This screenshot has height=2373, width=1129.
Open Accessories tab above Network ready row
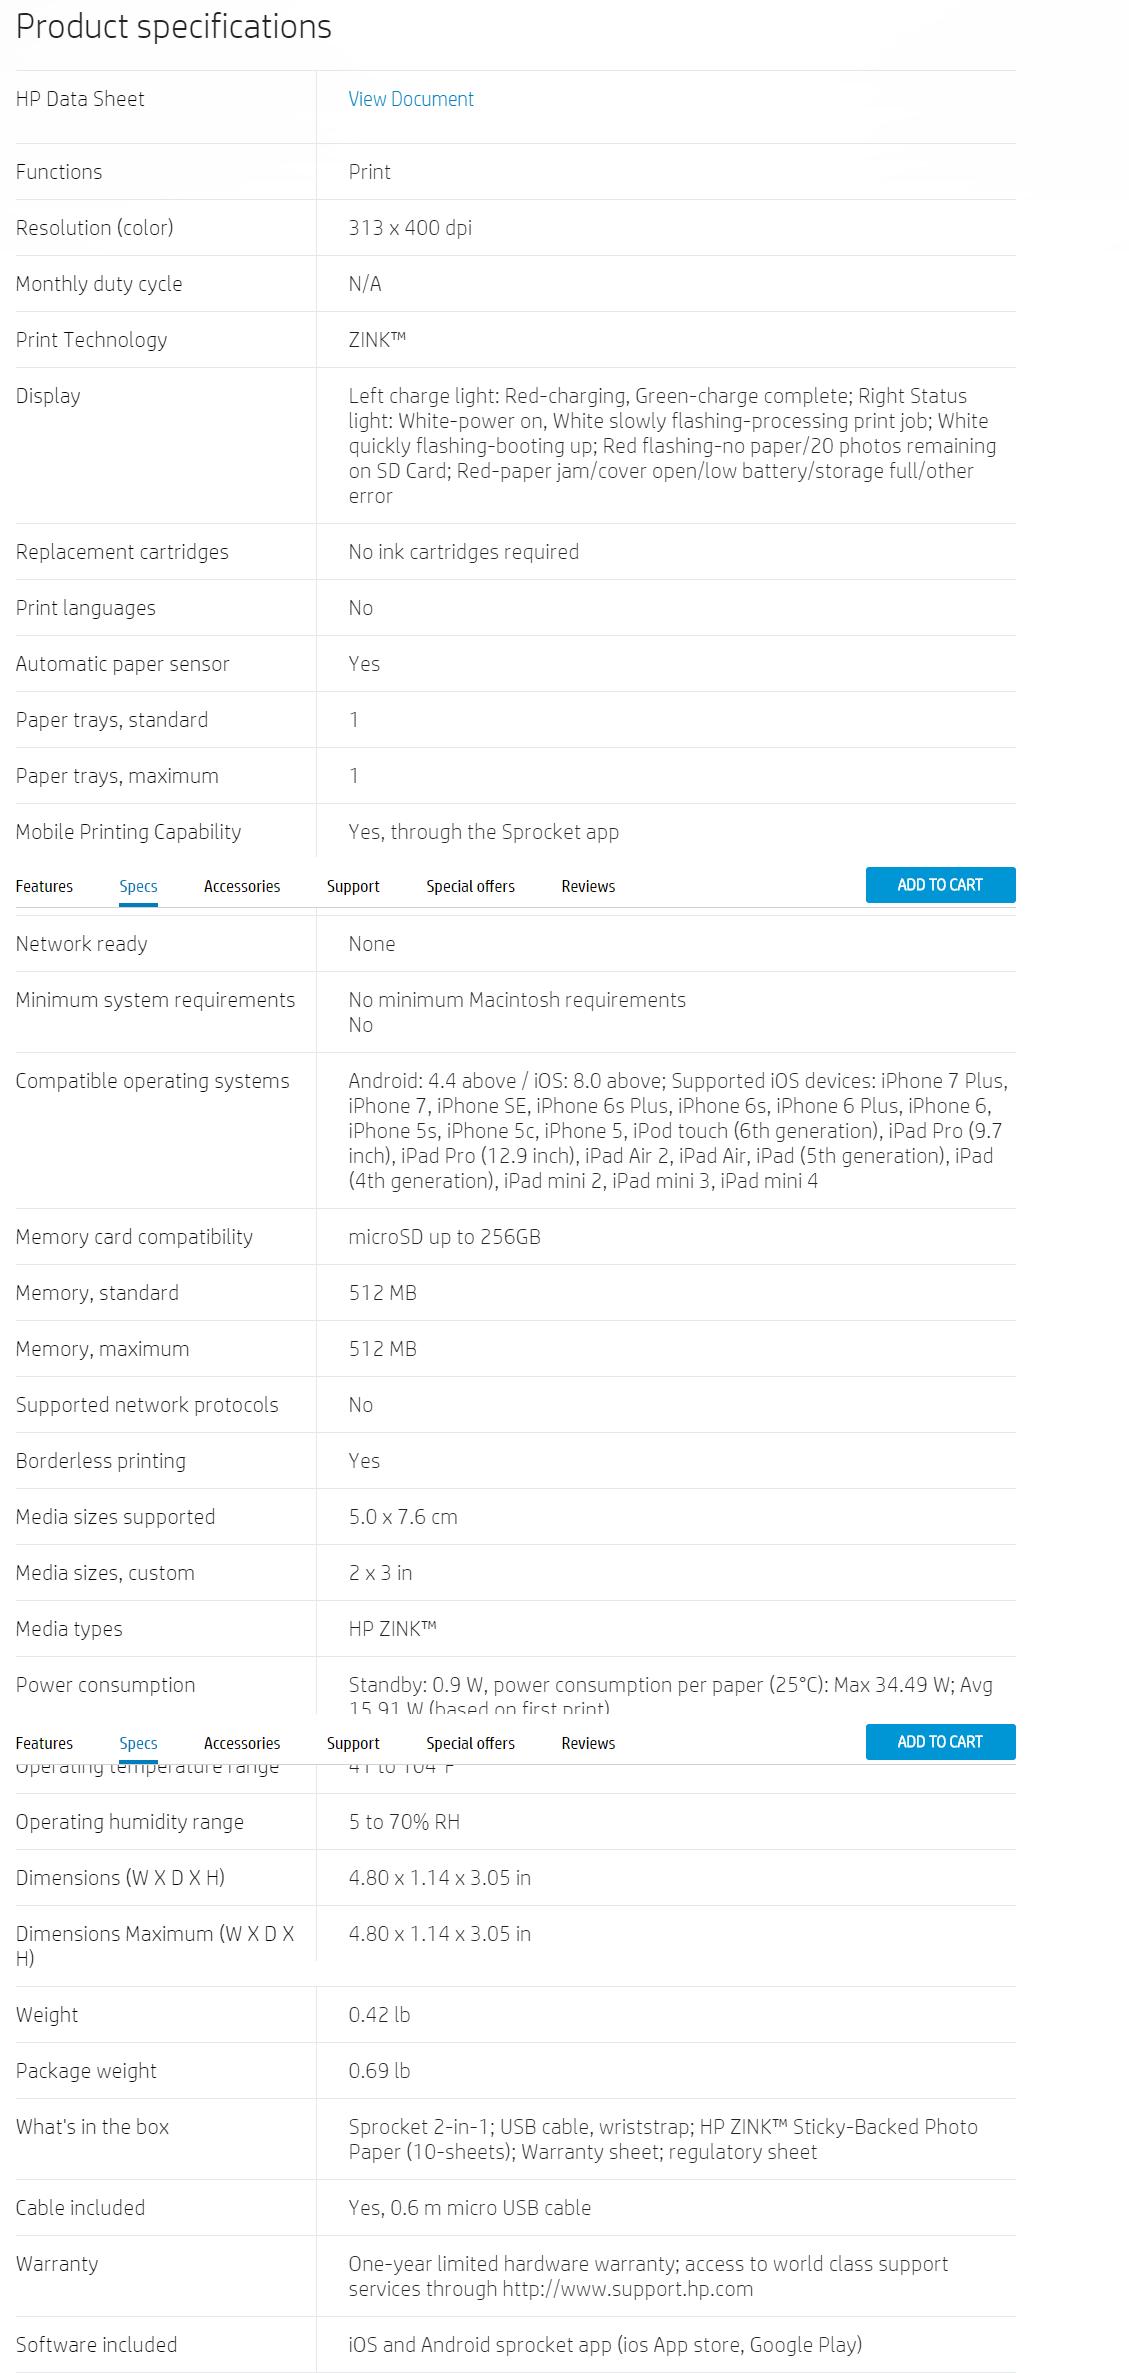242,886
